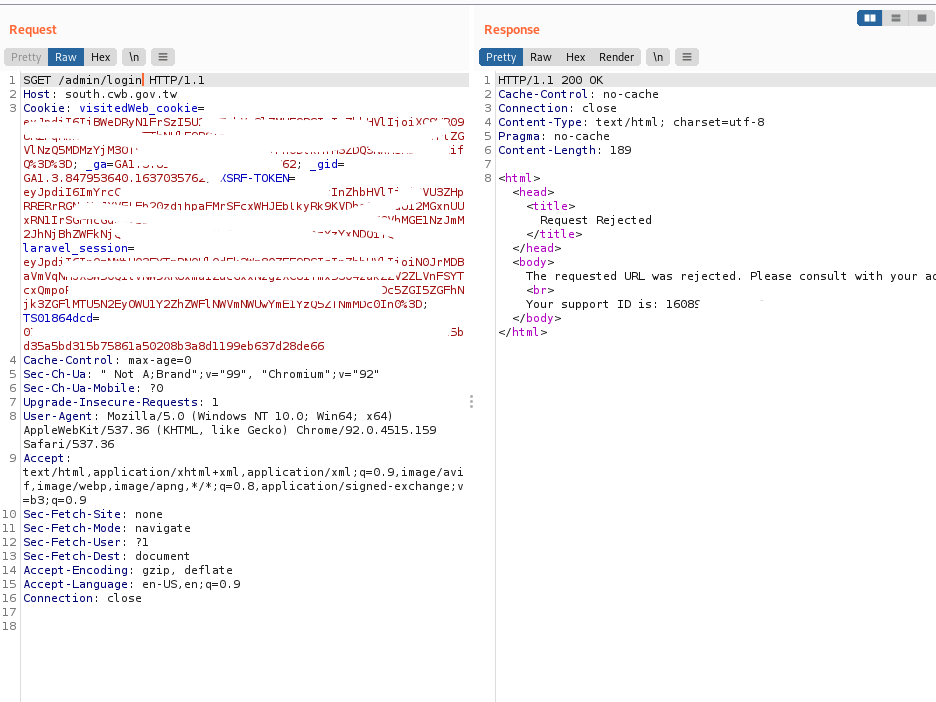
Task: Click the 'Your support ID is' line
Action: point(612,304)
